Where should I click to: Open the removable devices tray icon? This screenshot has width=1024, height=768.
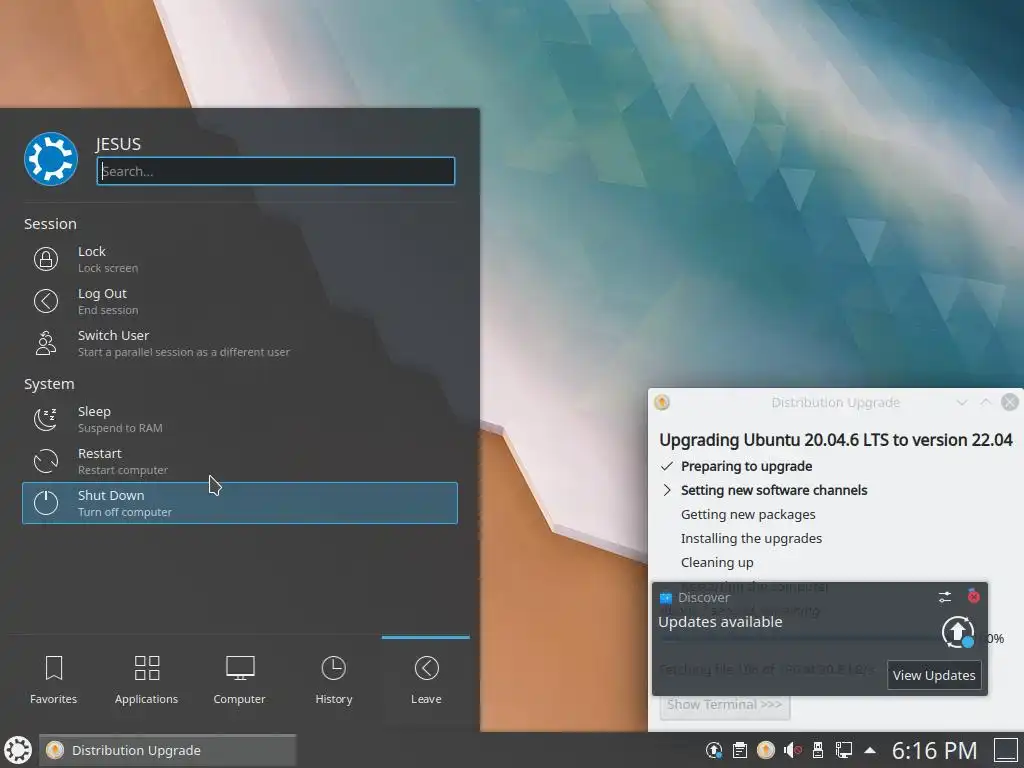(818, 750)
